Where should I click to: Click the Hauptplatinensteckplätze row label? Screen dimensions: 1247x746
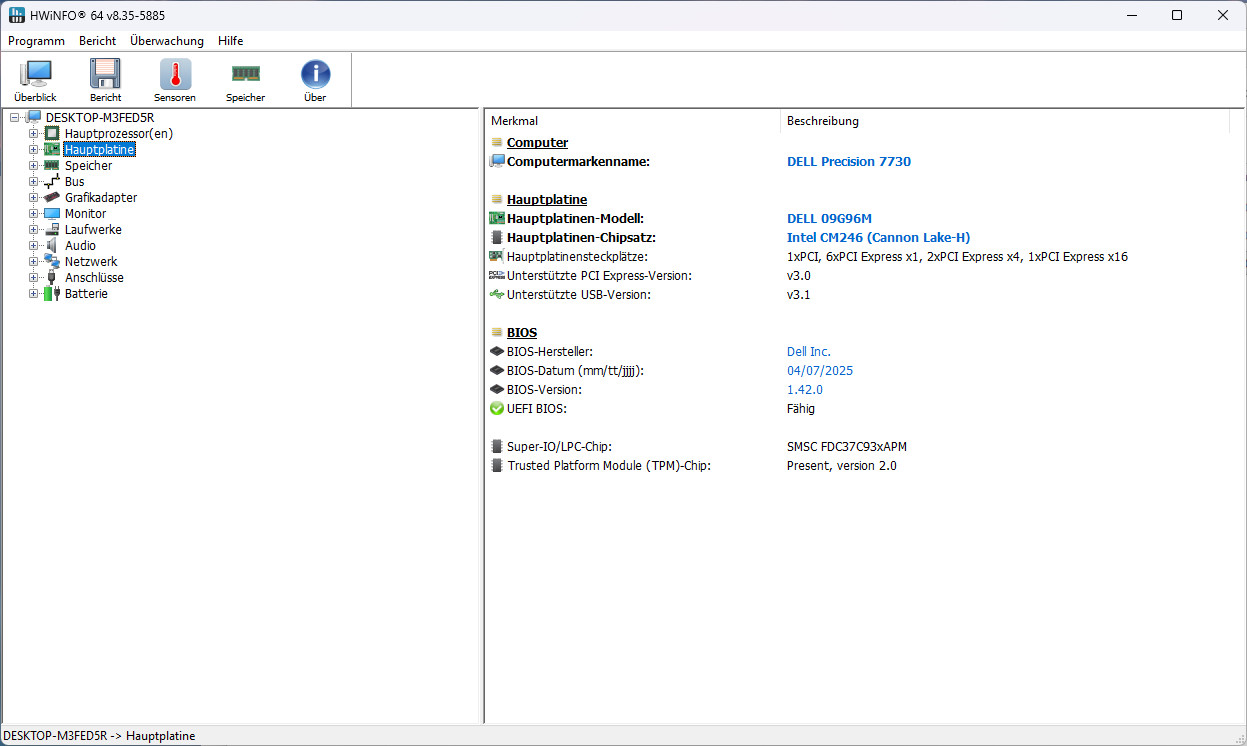click(577, 257)
